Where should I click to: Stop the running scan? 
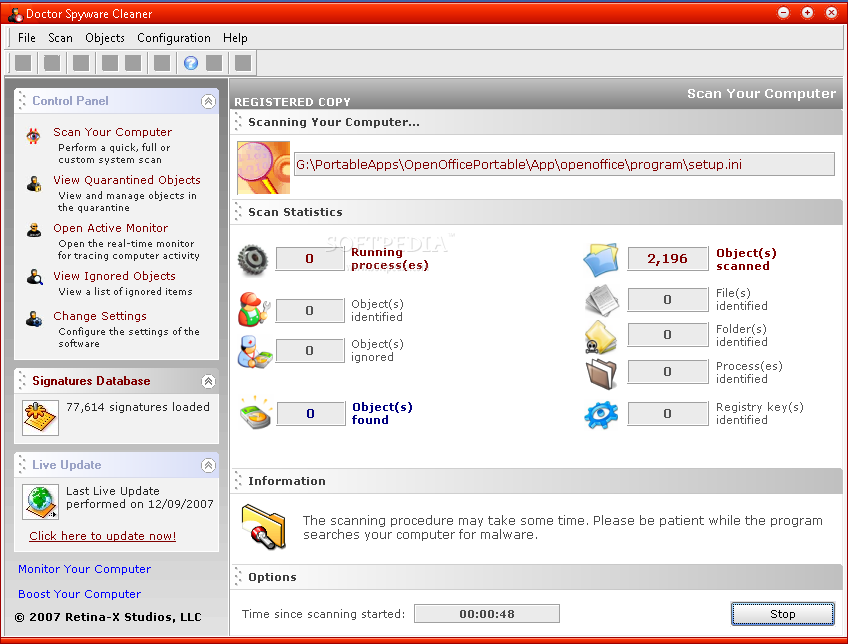(782, 614)
